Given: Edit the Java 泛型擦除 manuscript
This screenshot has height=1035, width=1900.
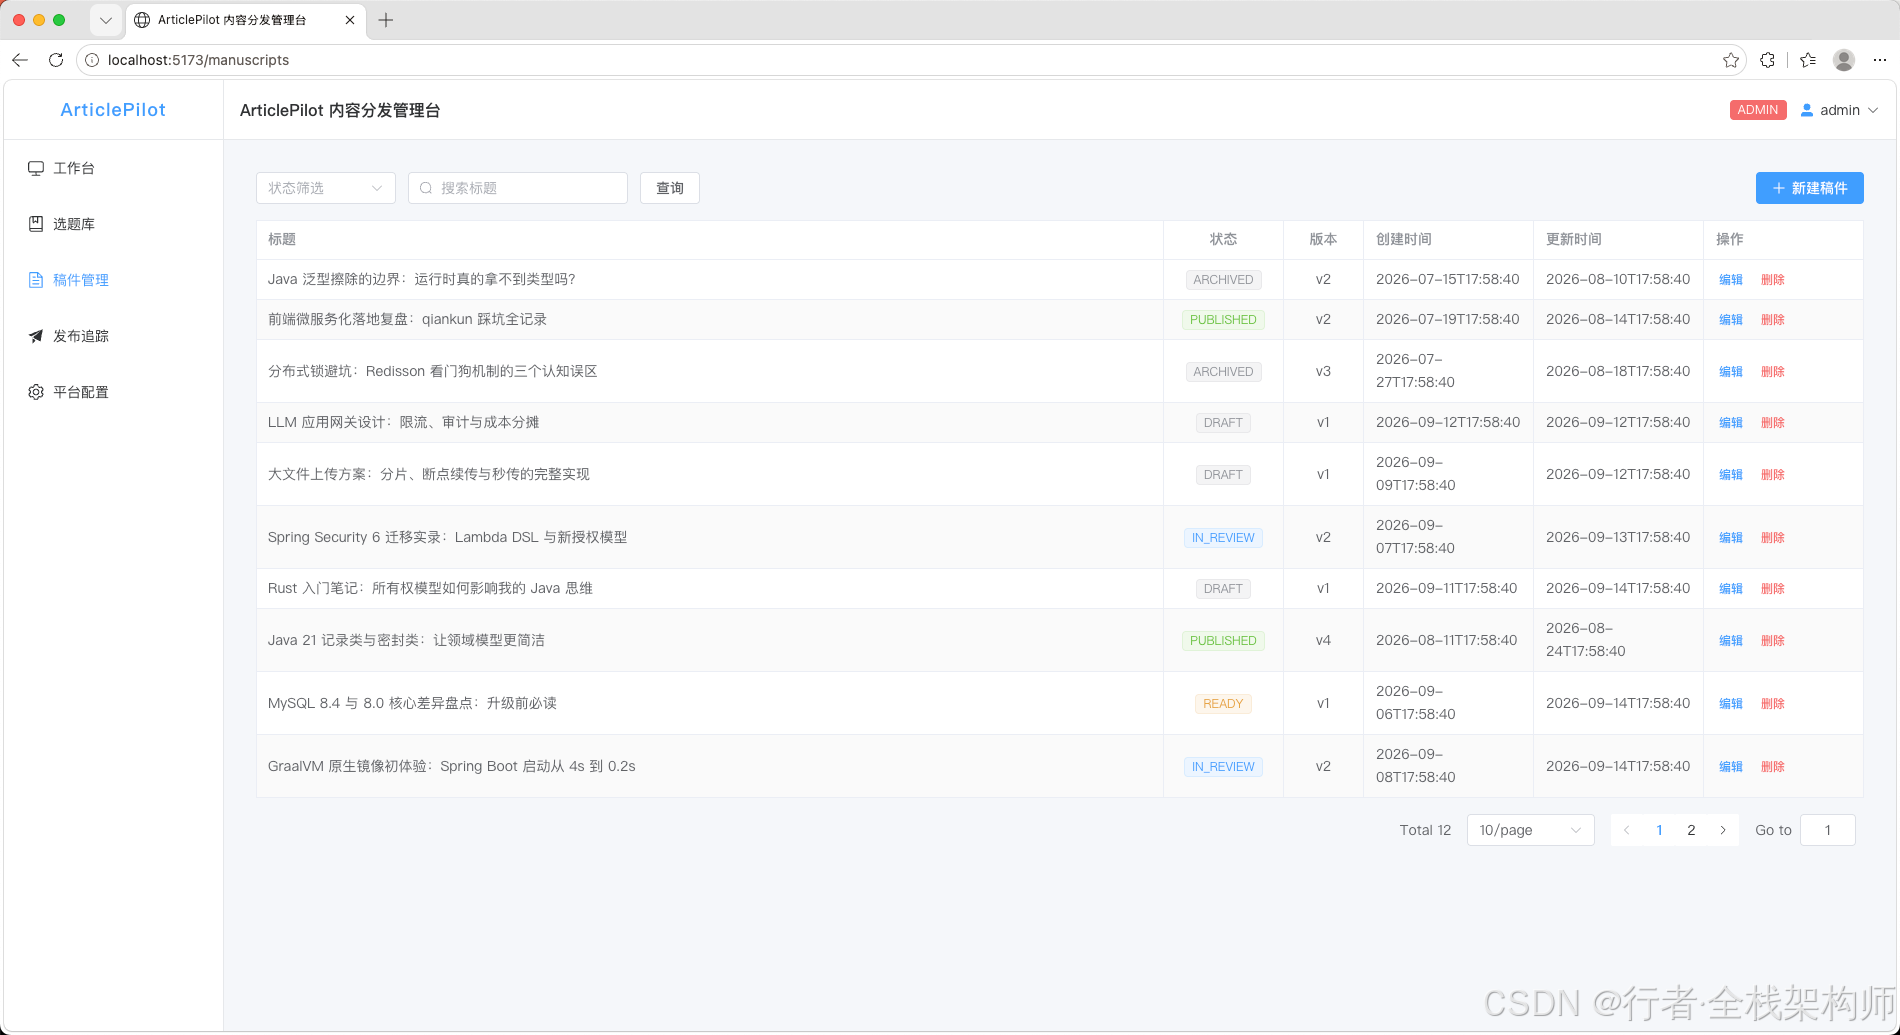Looking at the screenshot, I should point(1731,280).
